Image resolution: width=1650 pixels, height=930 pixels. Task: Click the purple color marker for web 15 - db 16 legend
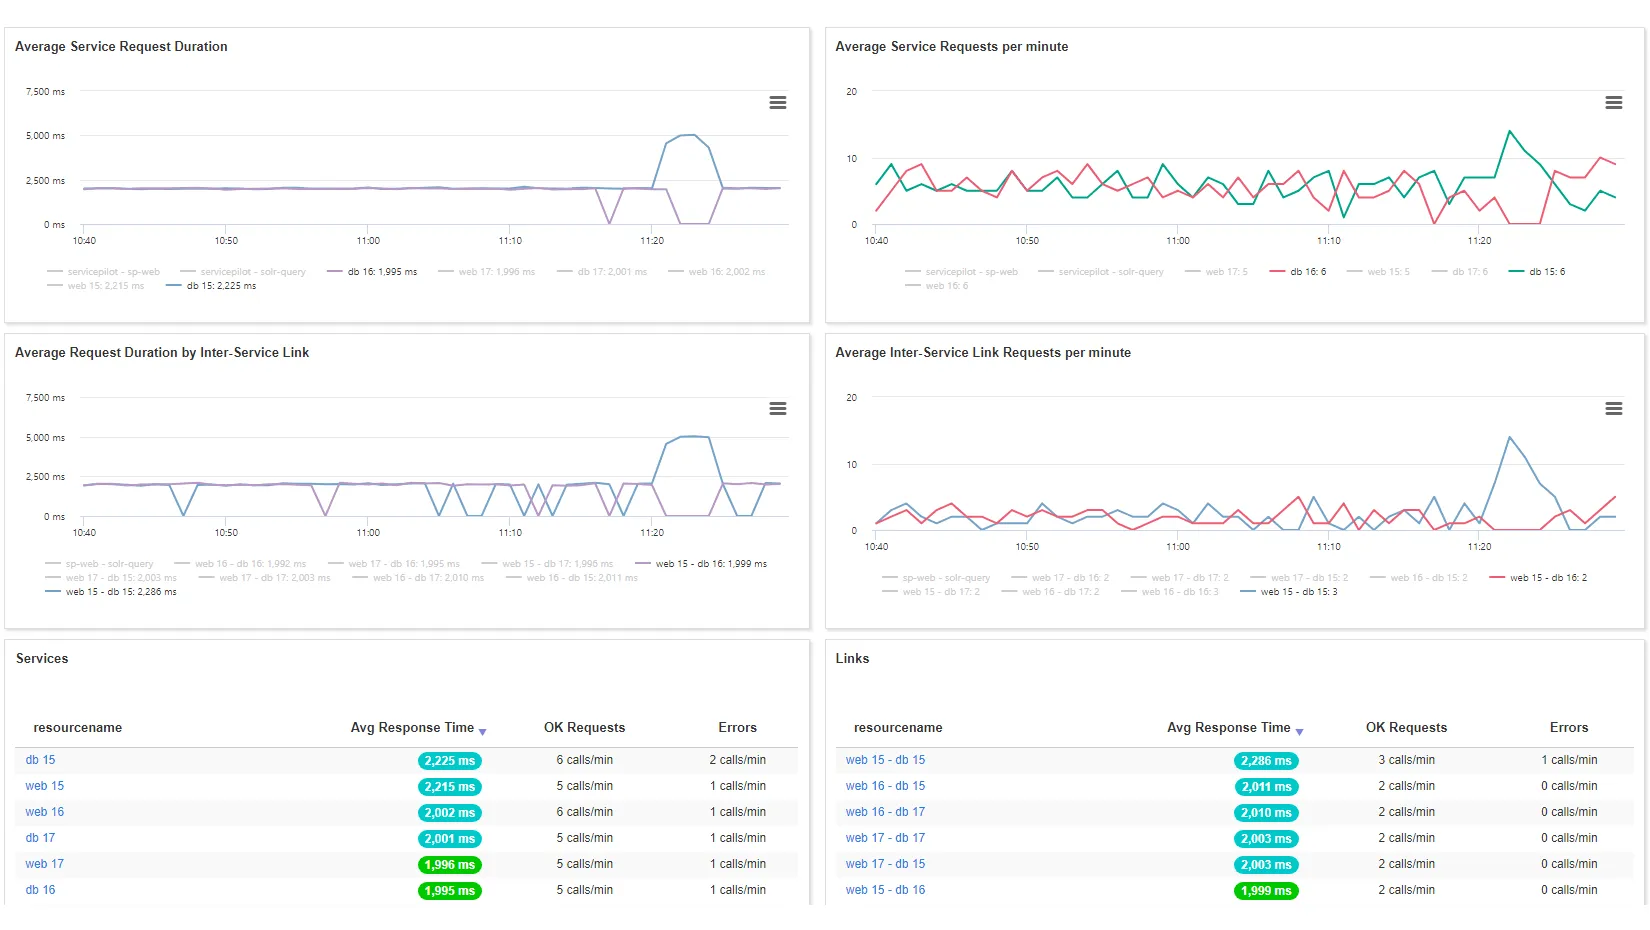[644, 563]
